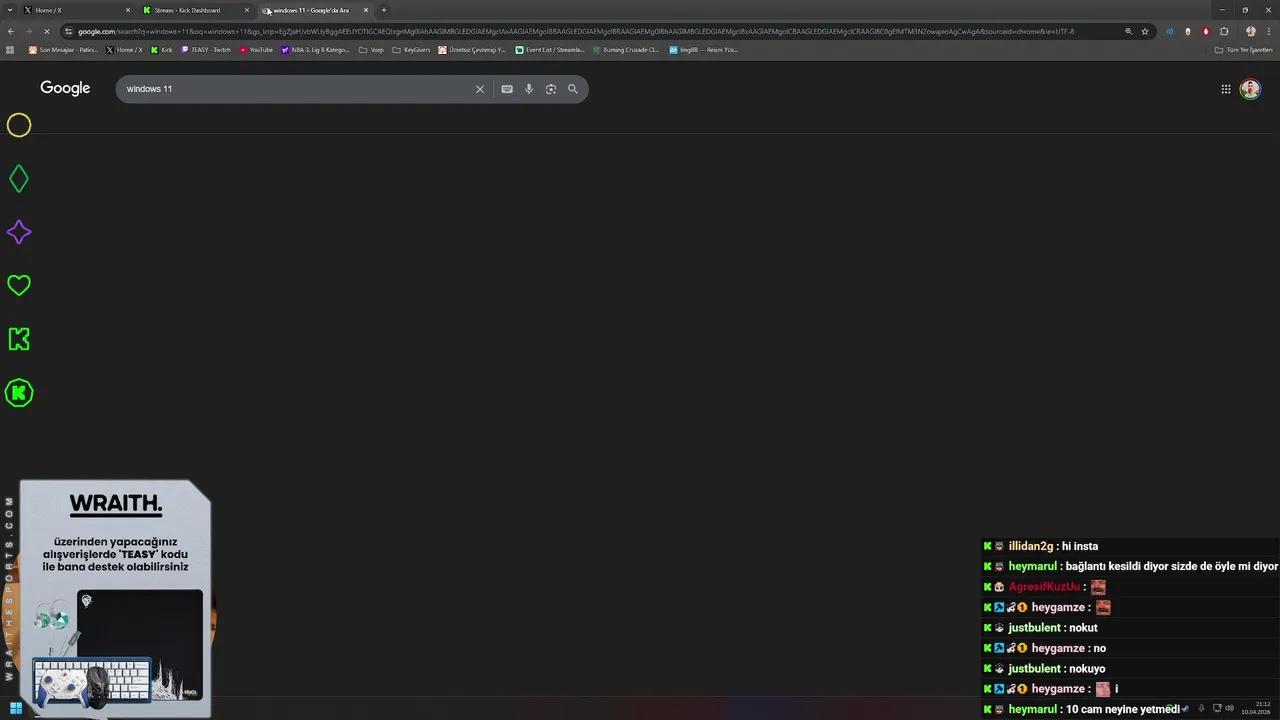
Task: Open the taskbar volume icon
Action: pyautogui.click(x=1230, y=708)
